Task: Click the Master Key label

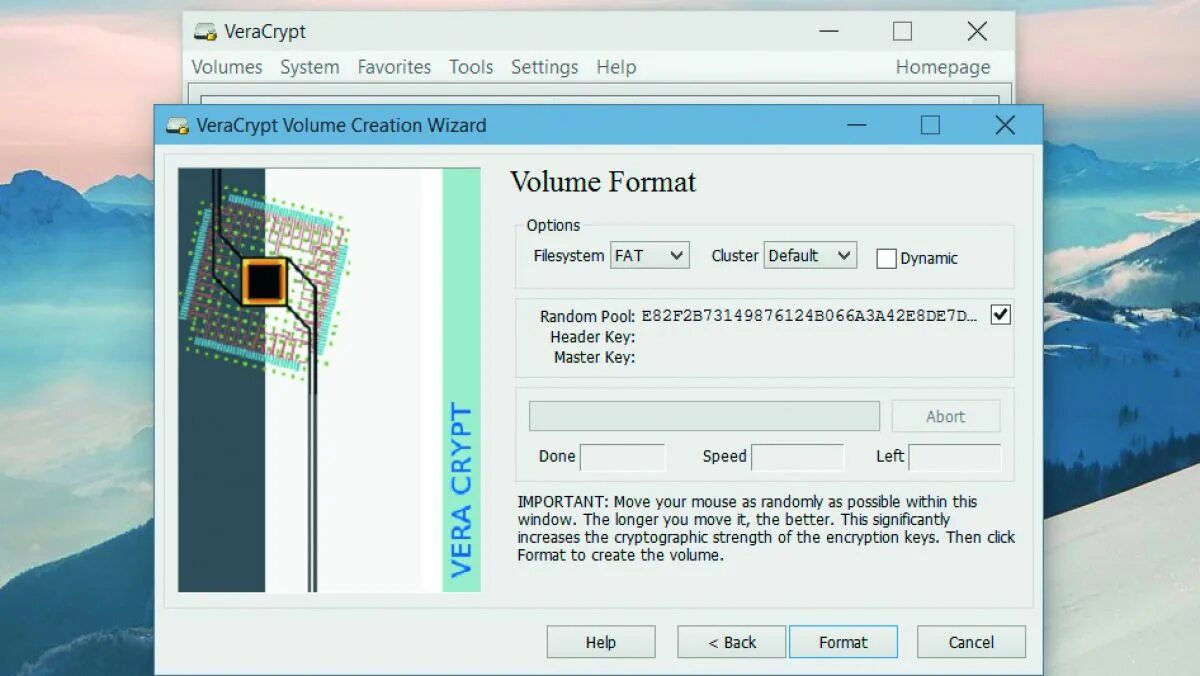Action: (594, 357)
